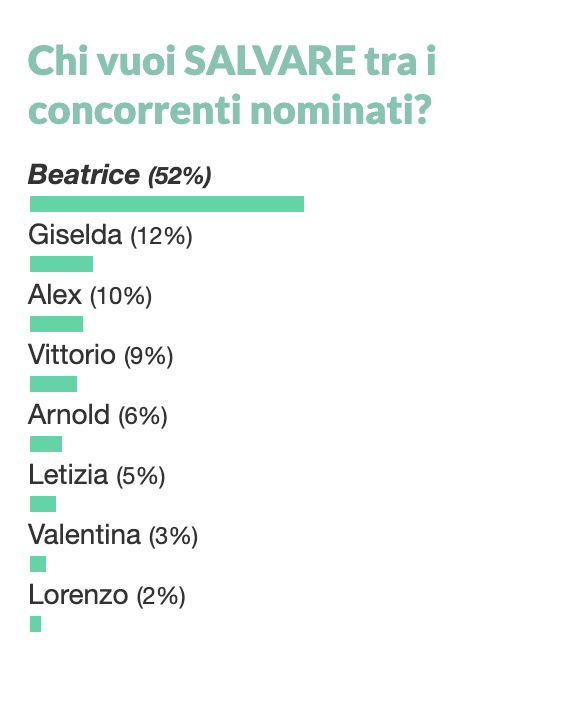
Task: Pick the Vittorio (9%) label
Action: 101,355
